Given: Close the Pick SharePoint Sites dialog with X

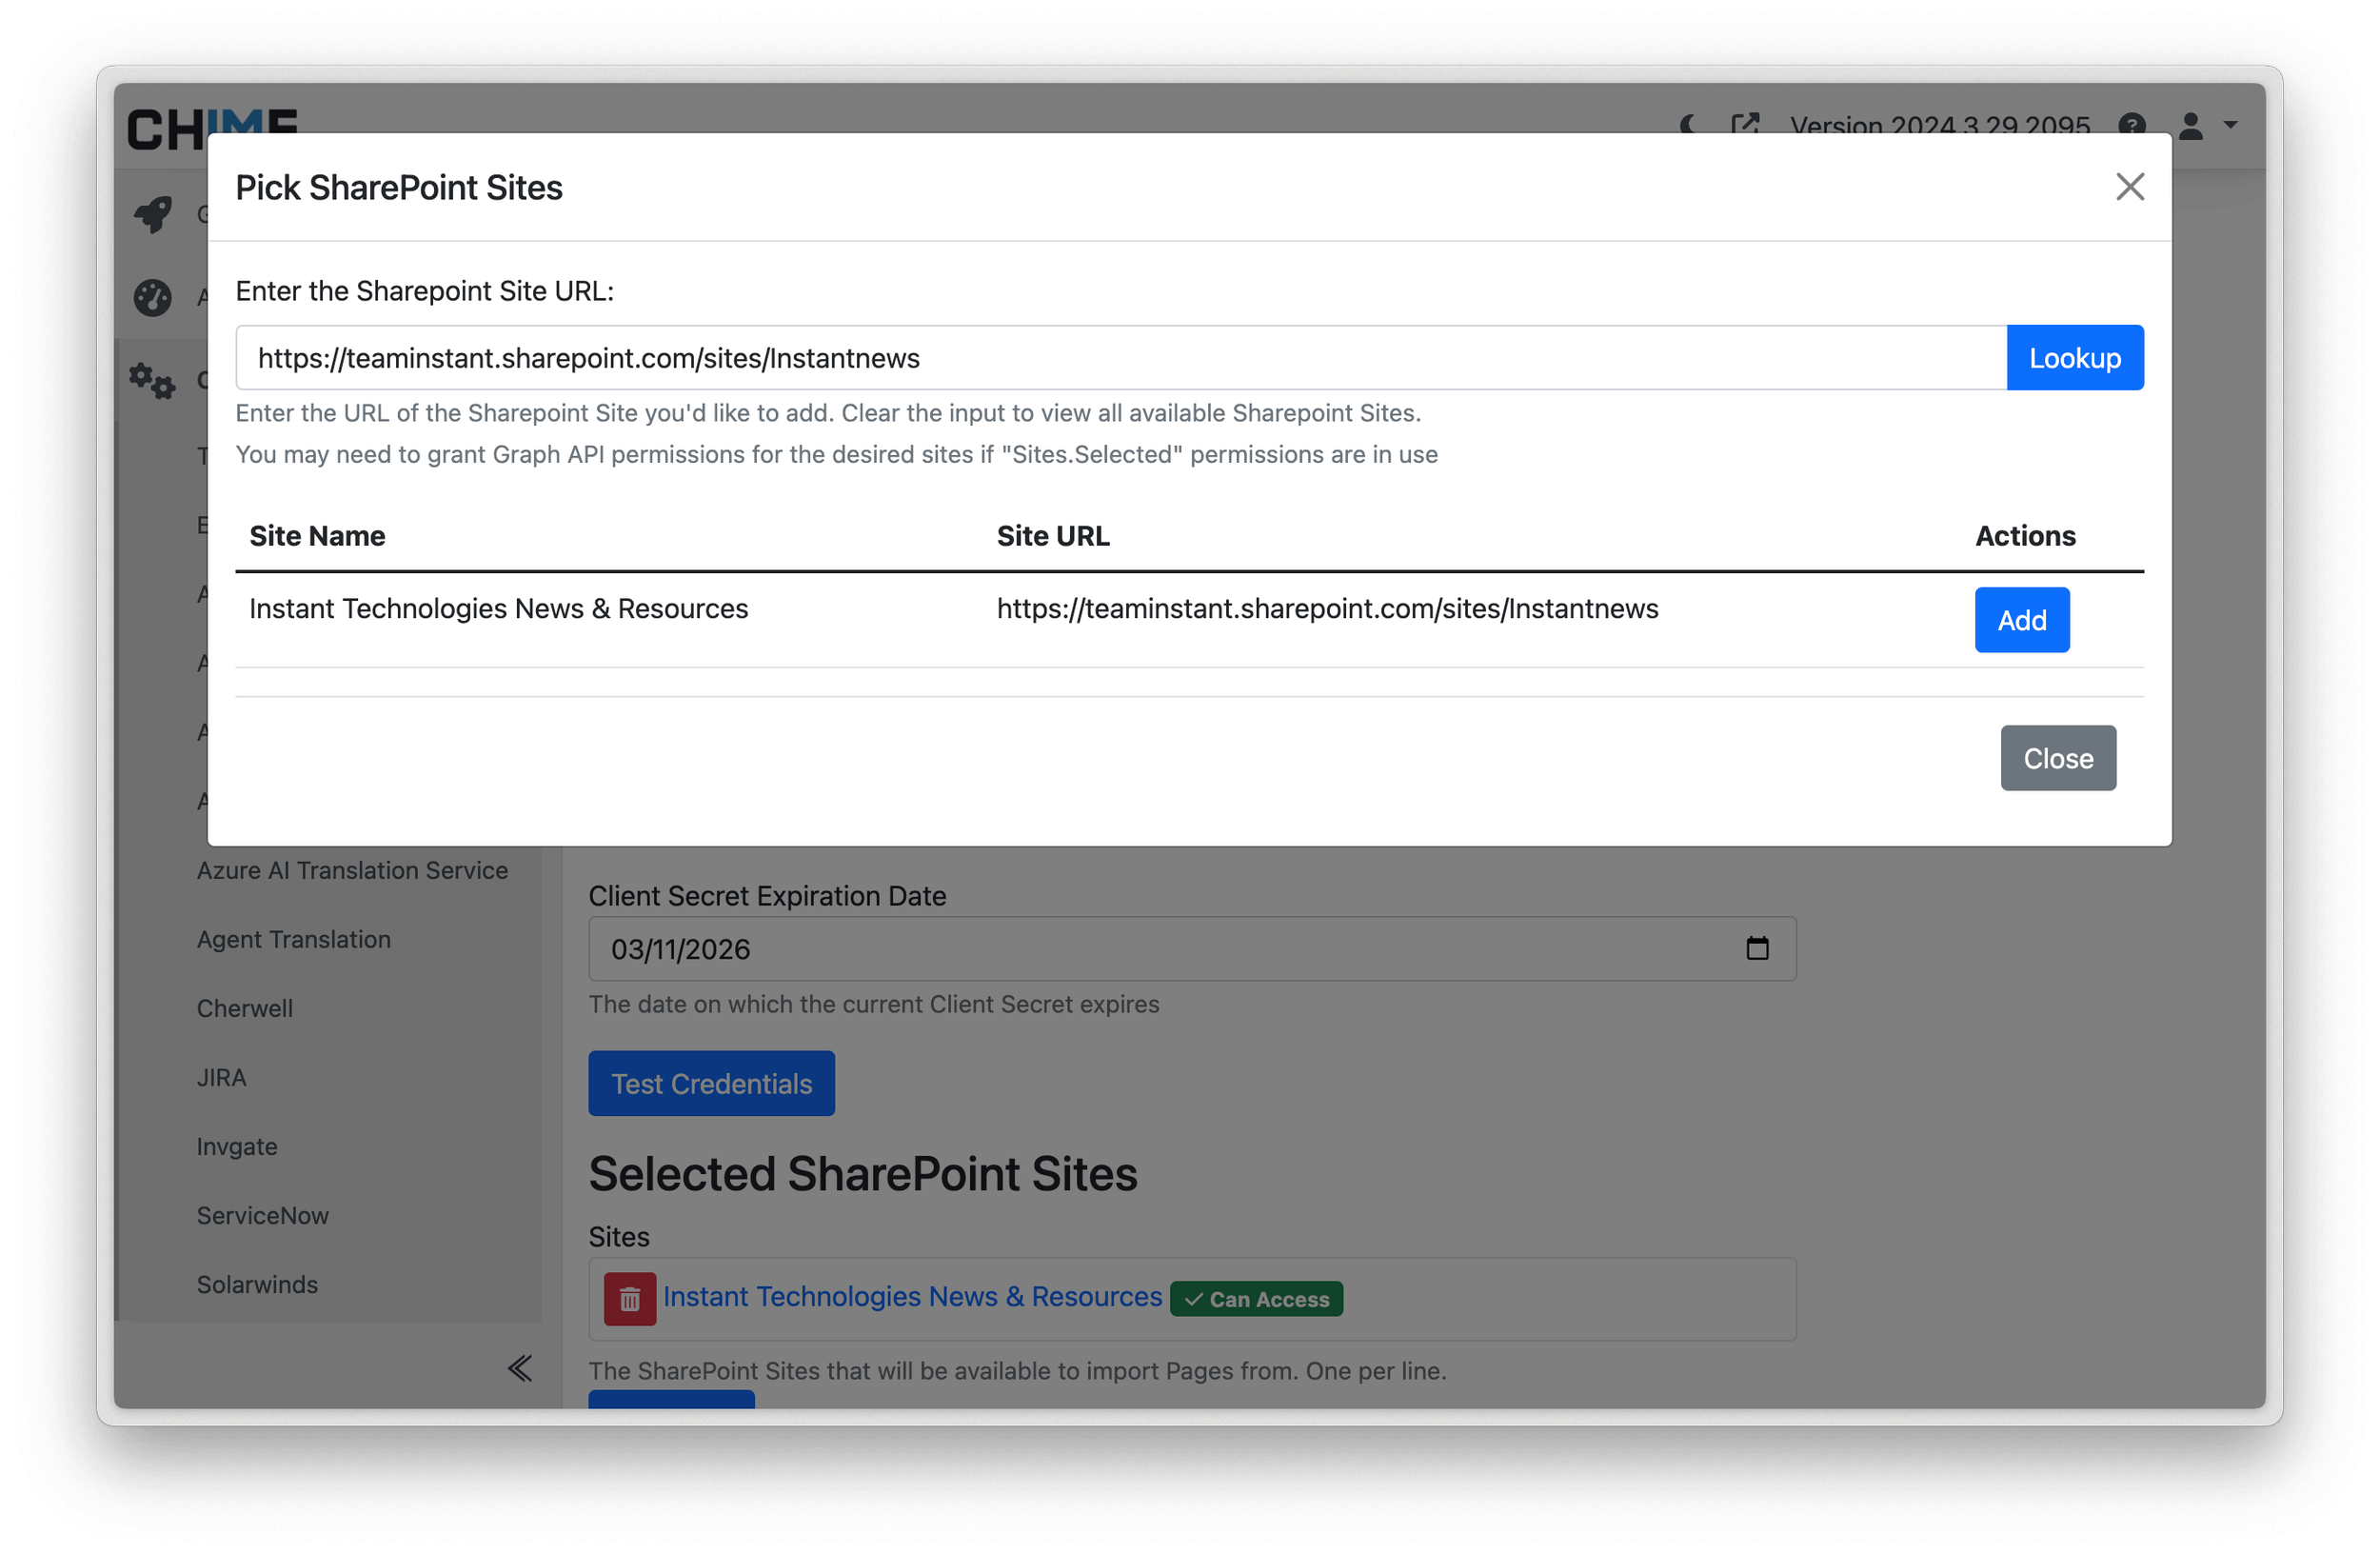Looking at the screenshot, I should click(x=2129, y=187).
